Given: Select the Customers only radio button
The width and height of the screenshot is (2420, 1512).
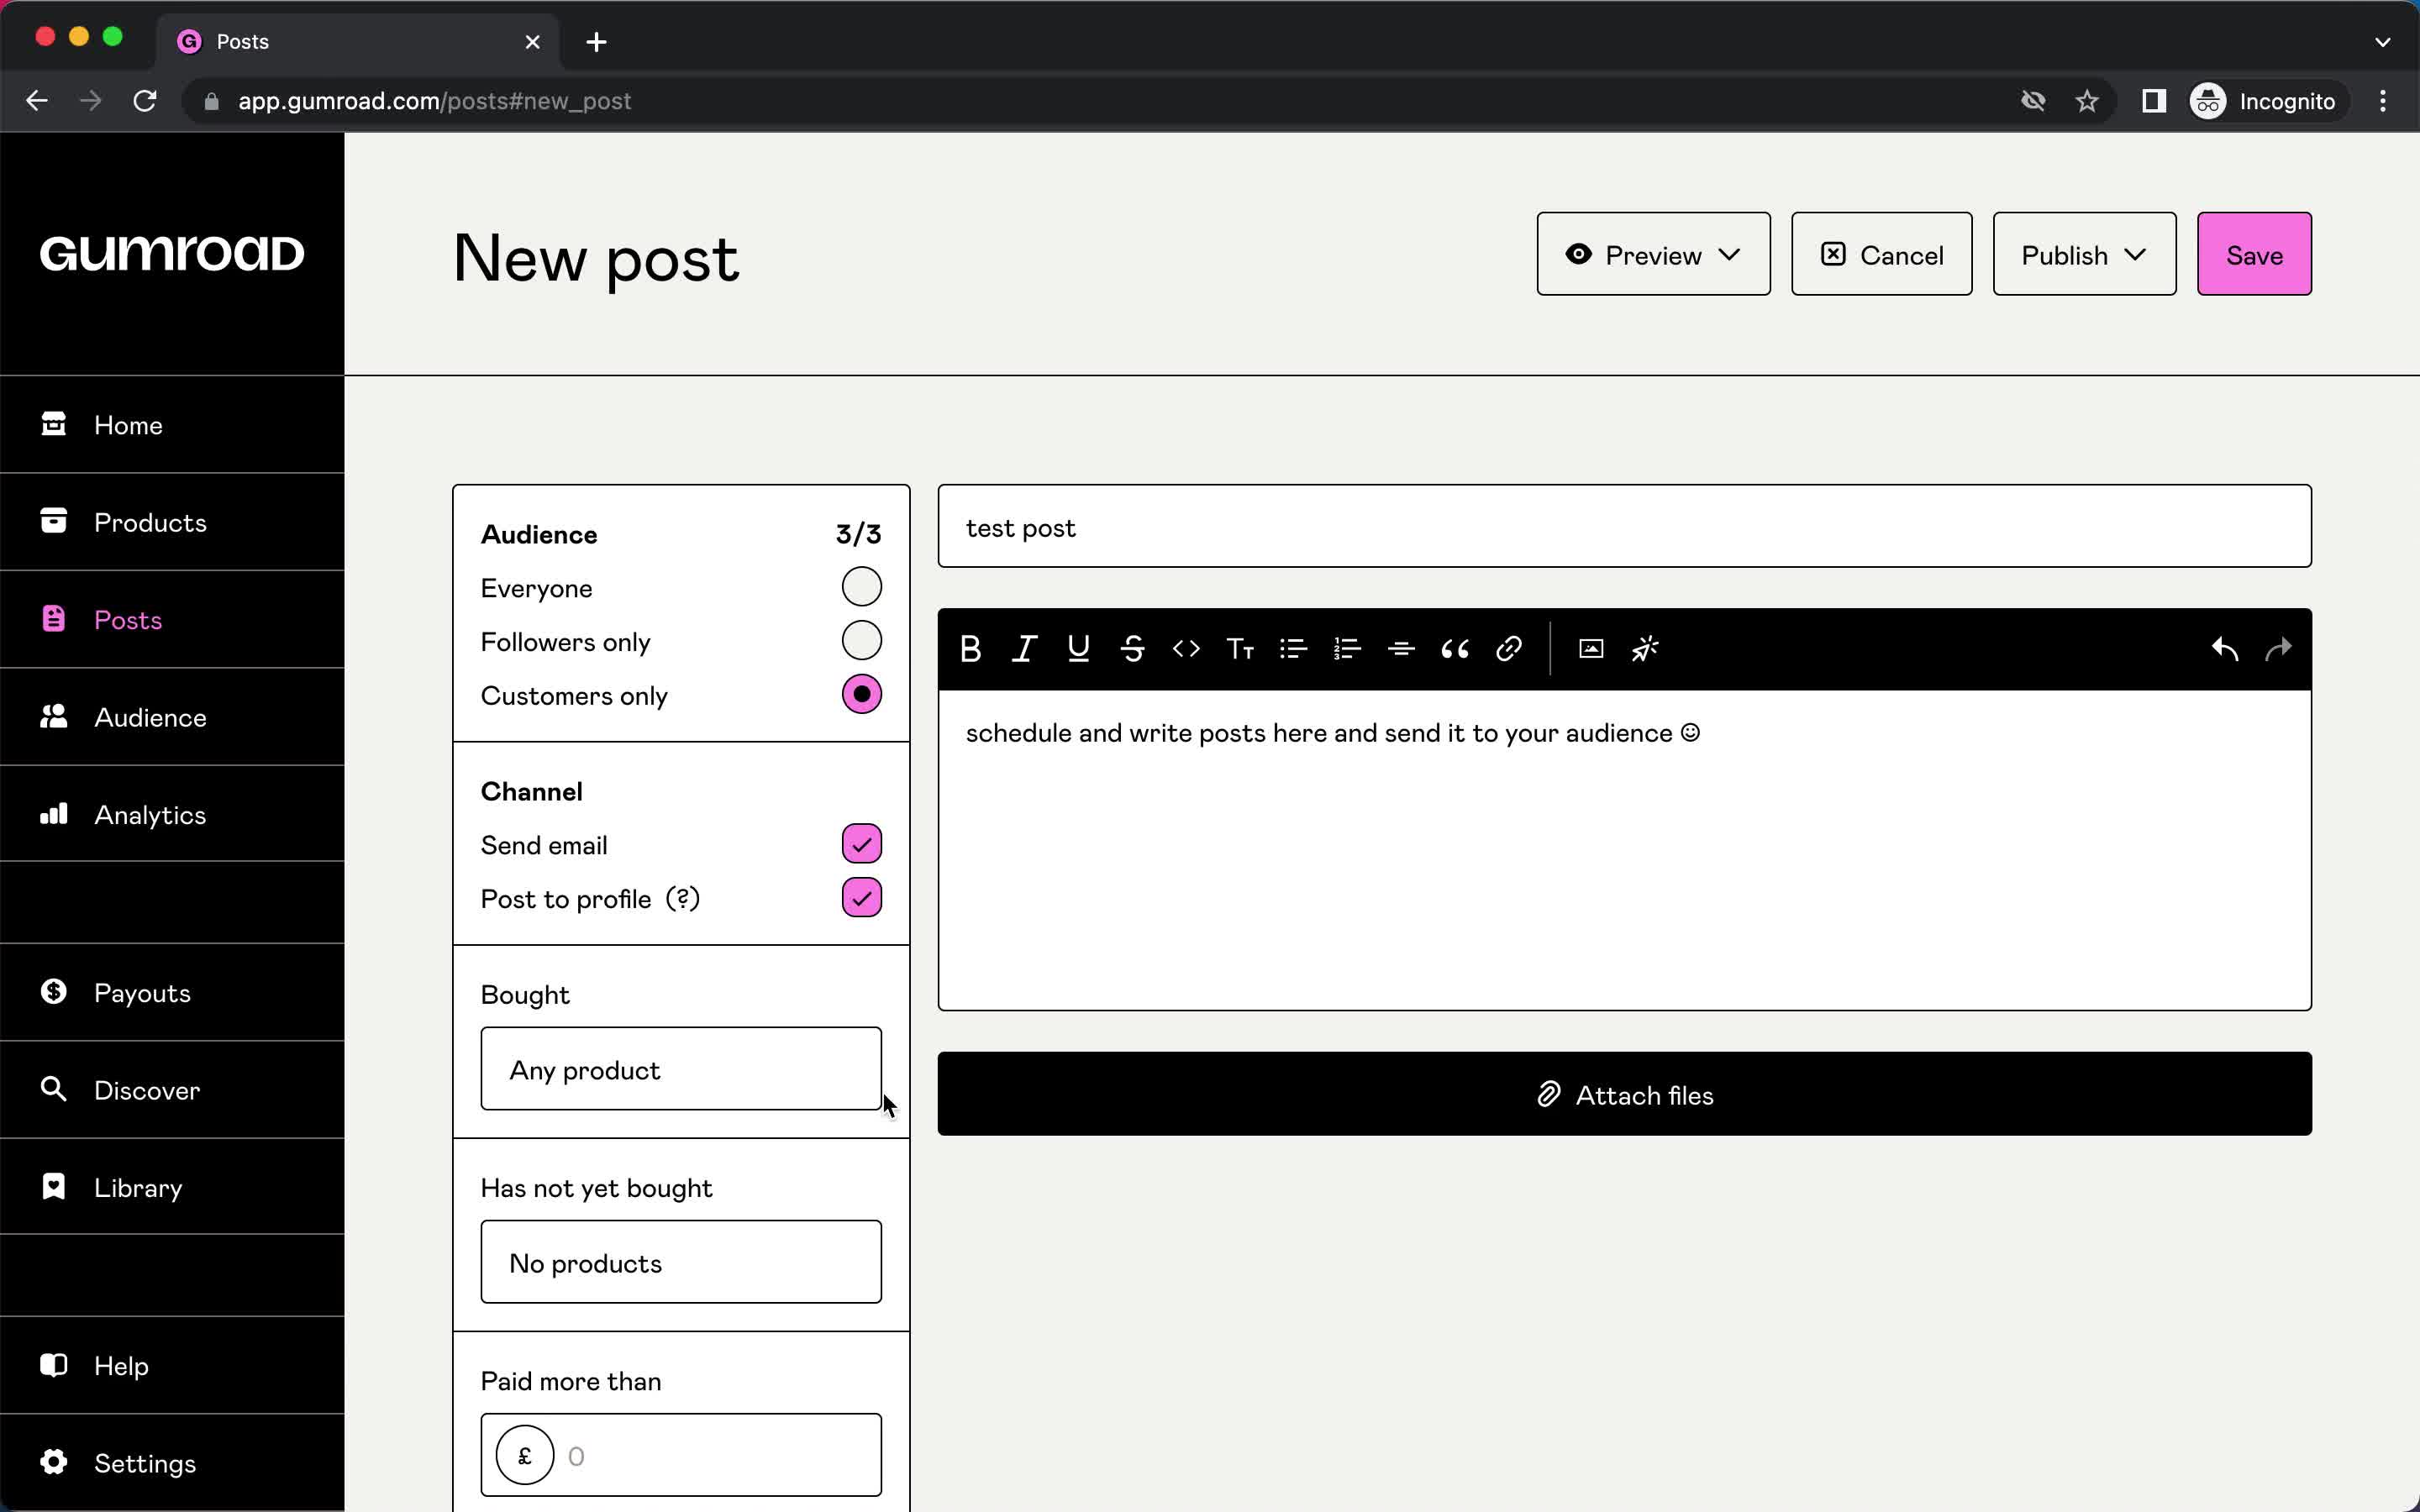Looking at the screenshot, I should (x=861, y=694).
